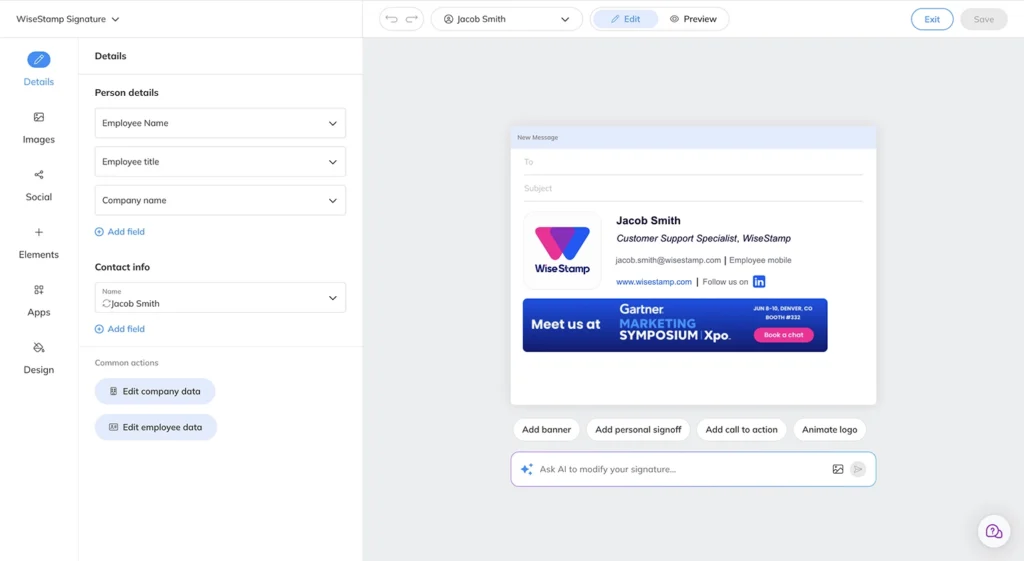Click the Edit company data button
The width and height of the screenshot is (1024, 561).
pos(155,391)
